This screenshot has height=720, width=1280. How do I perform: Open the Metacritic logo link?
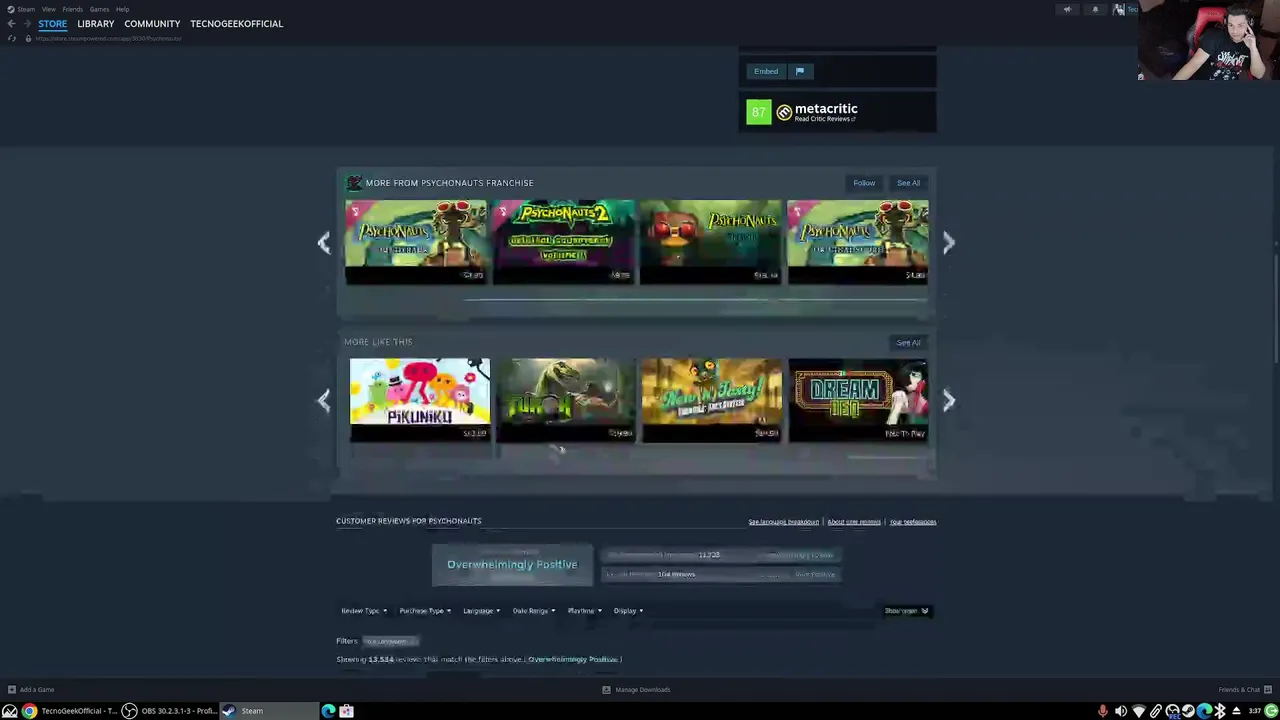pos(817,111)
